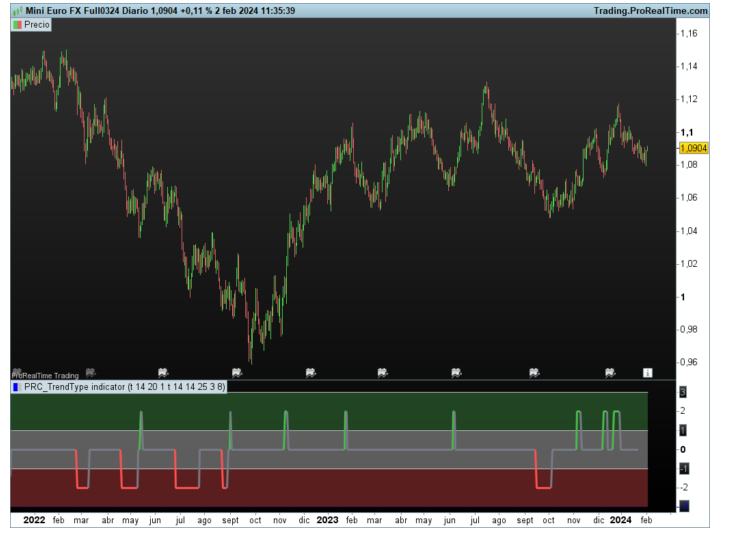The height and width of the screenshot is (539, 753).
Task: Click the rollover marker icon near September 2023
Action: [534, 372]
